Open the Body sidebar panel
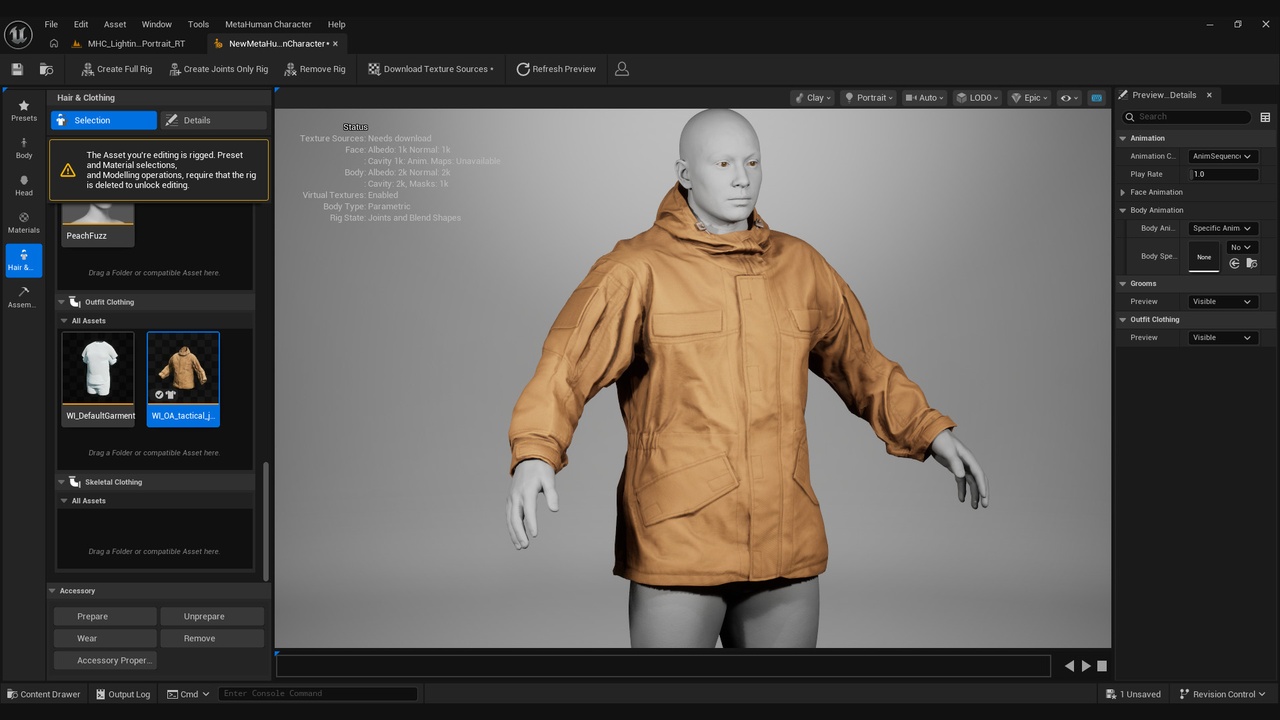1280x720 pixels. (24, 148)
